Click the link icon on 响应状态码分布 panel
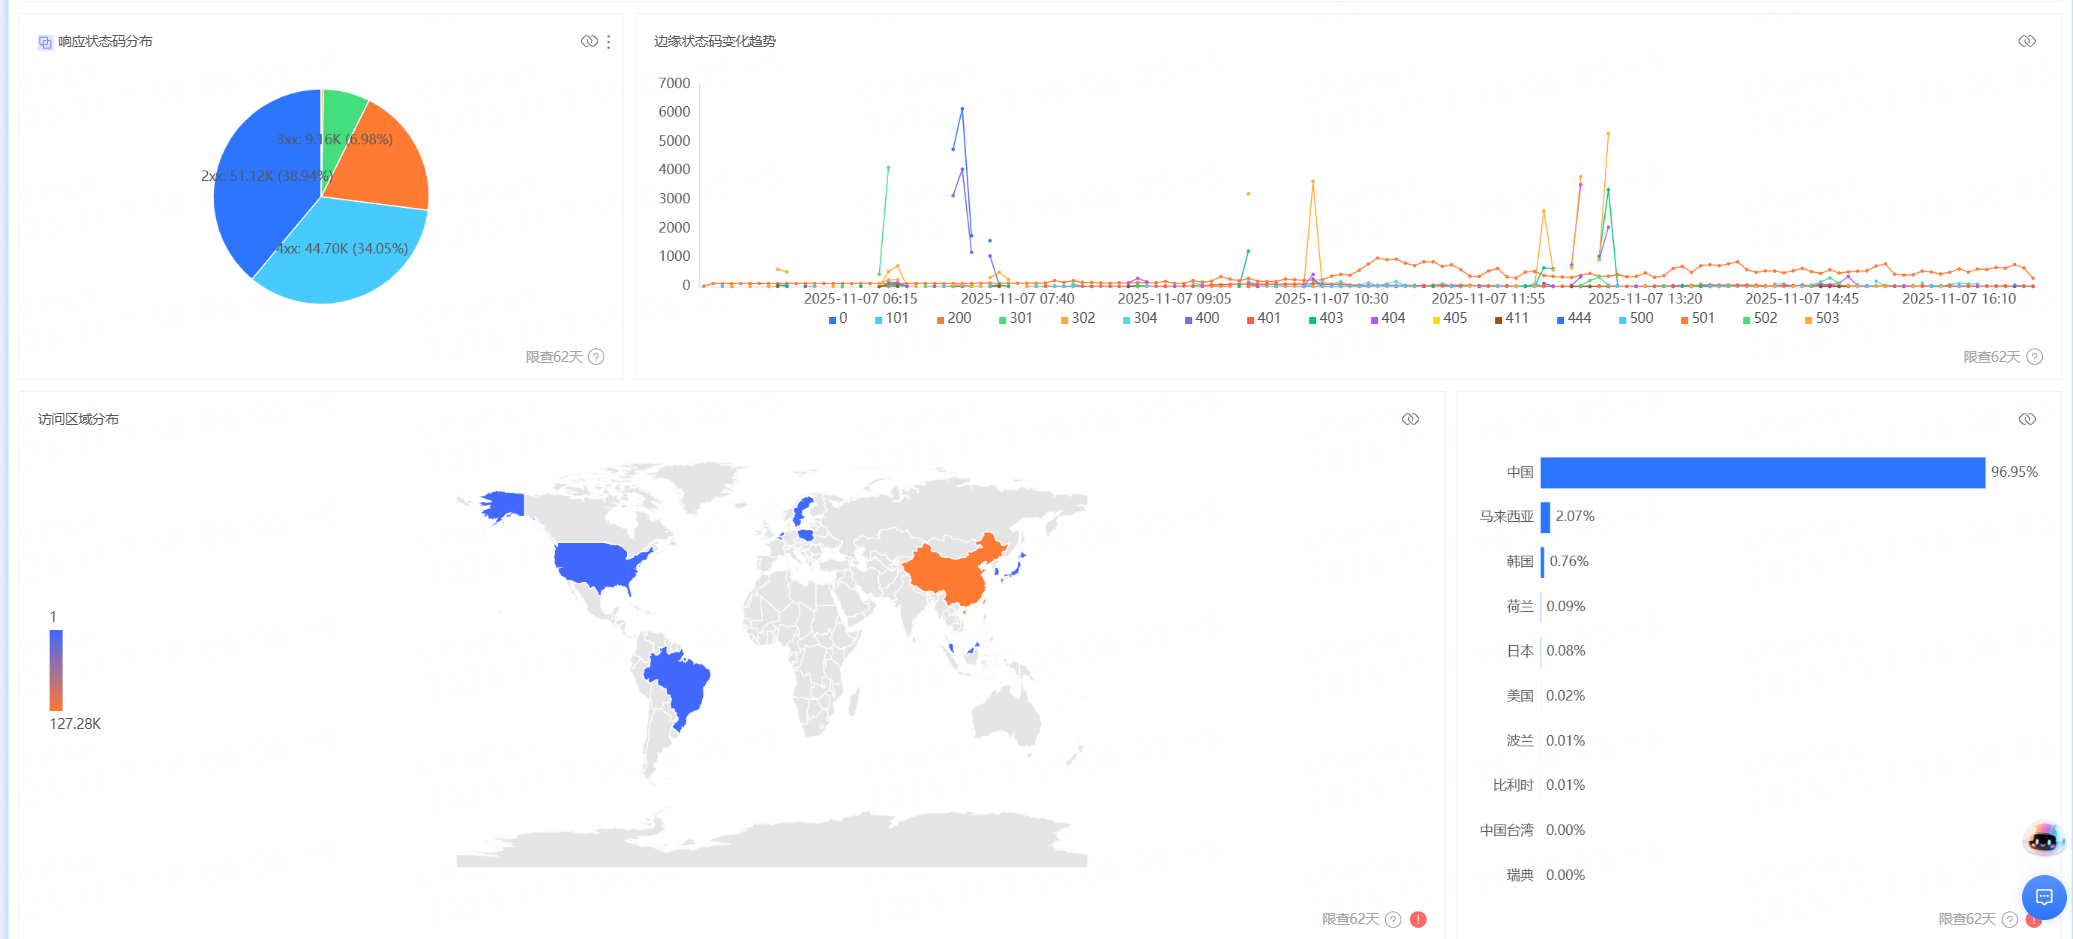The width and height of the screenshot is (2073, 939). (x=589, y=41)
